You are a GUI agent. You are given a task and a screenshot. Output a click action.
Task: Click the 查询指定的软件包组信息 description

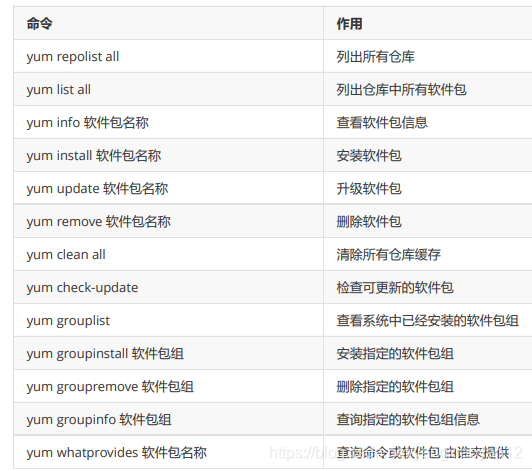428,419
